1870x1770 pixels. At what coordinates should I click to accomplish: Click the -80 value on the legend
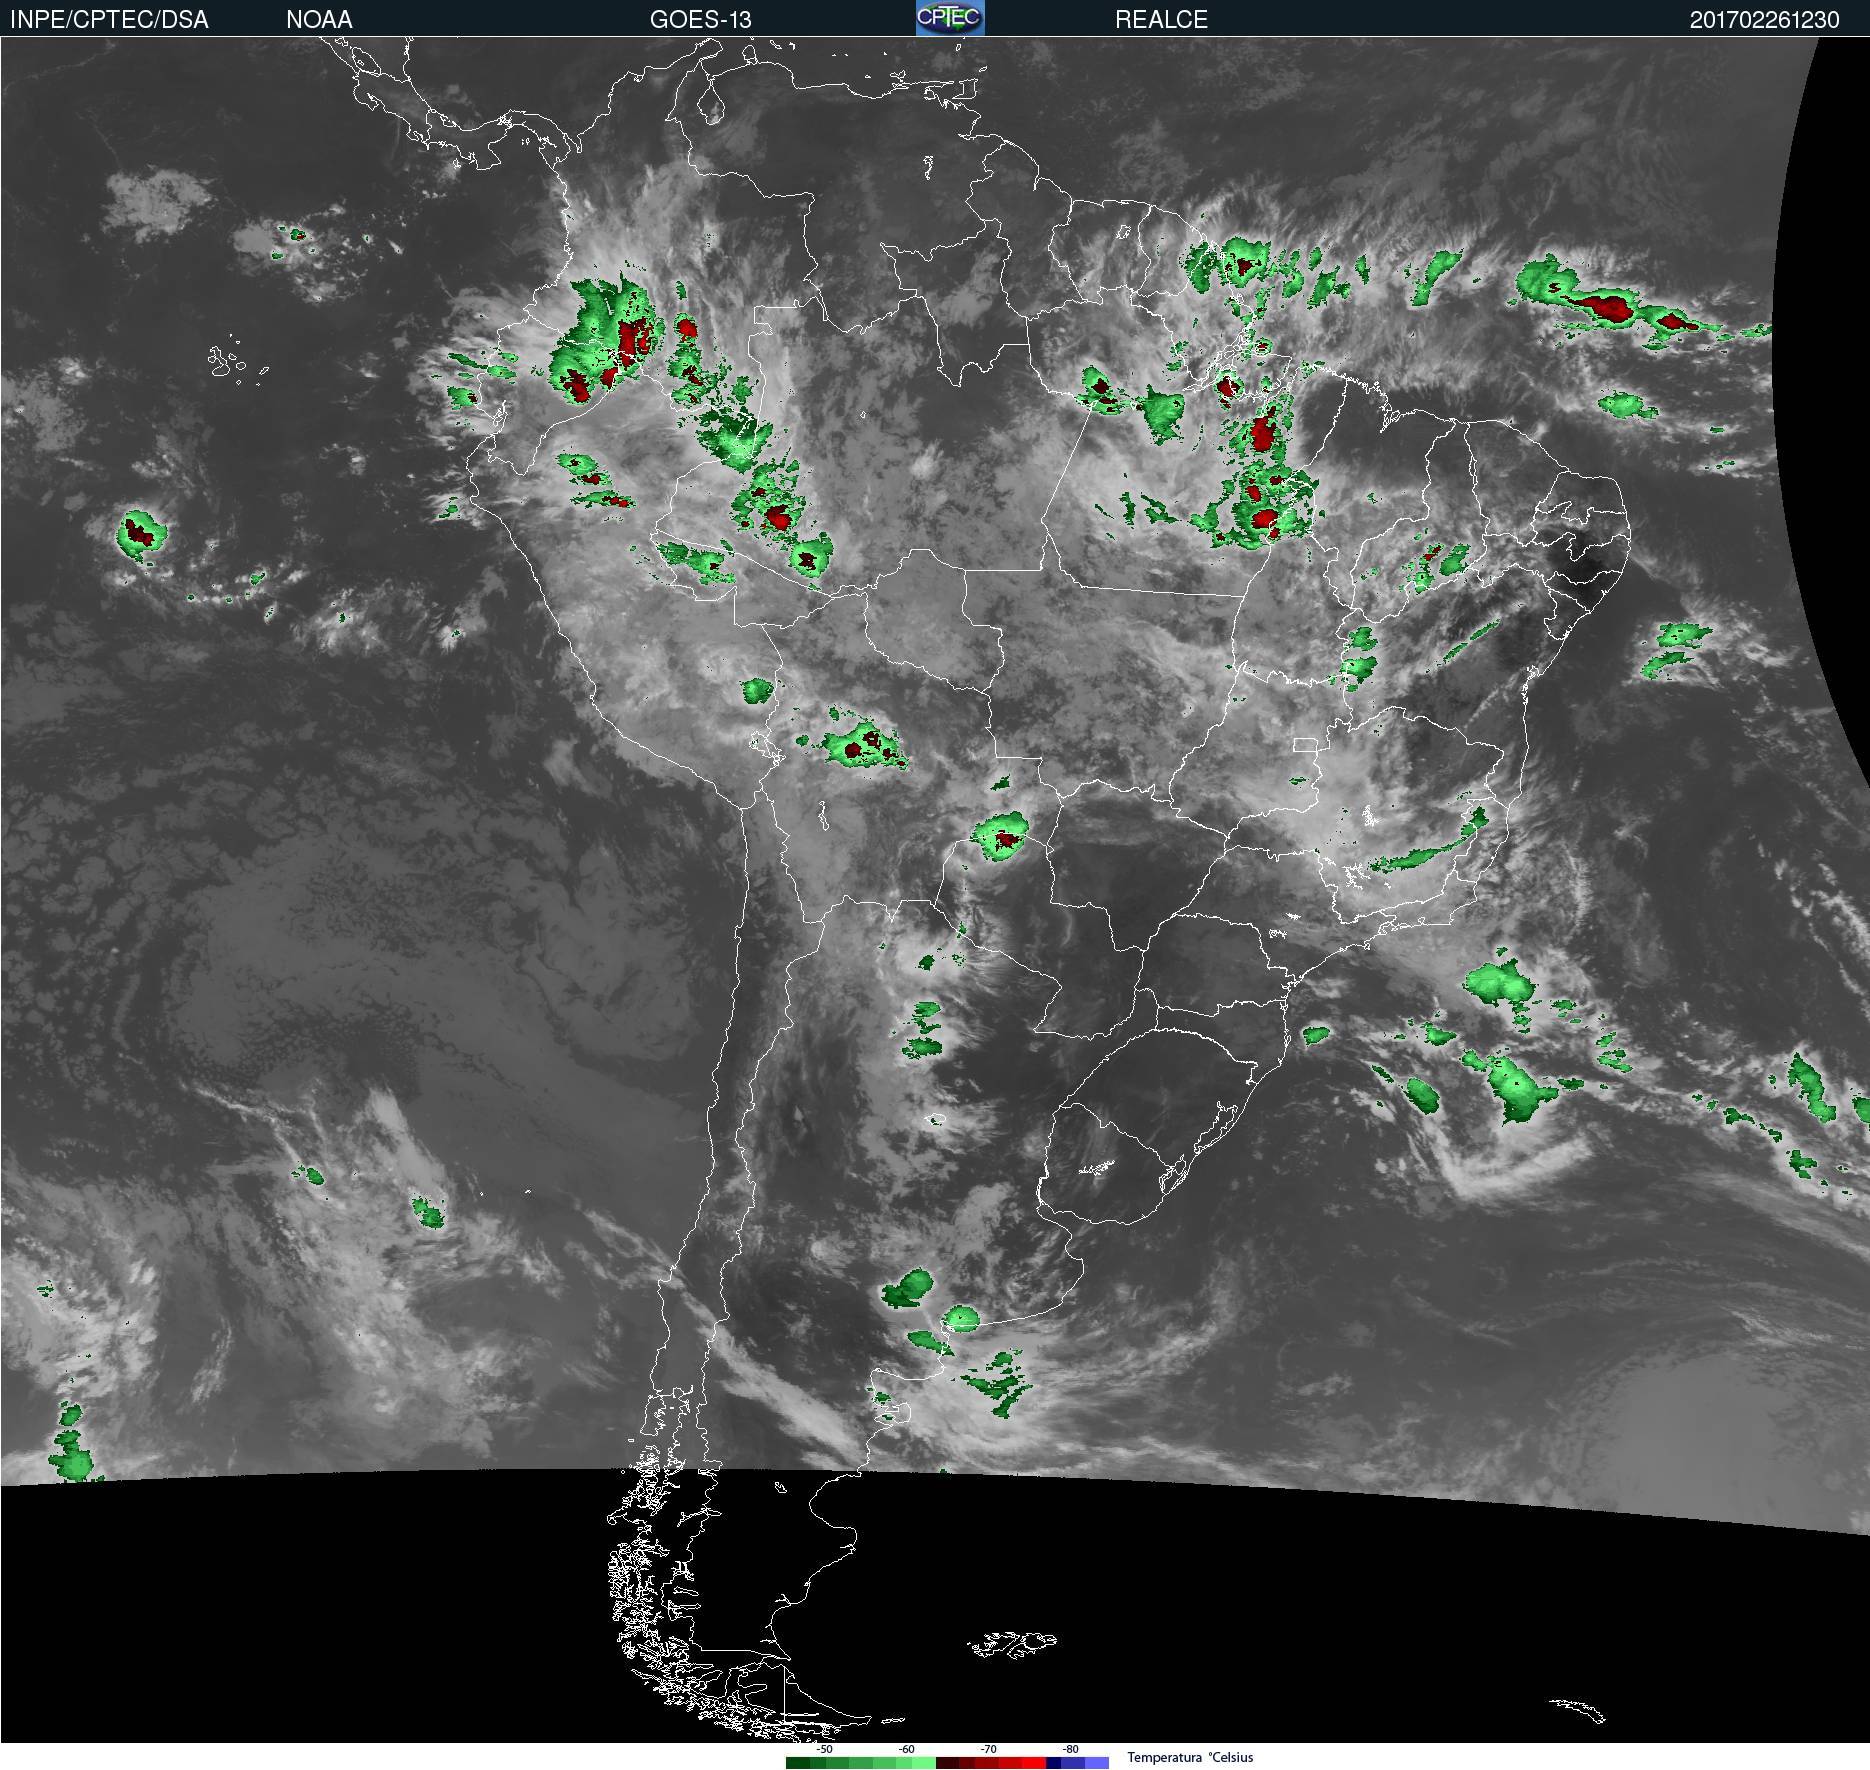pyautogui.click(x=1070, y=1750)
